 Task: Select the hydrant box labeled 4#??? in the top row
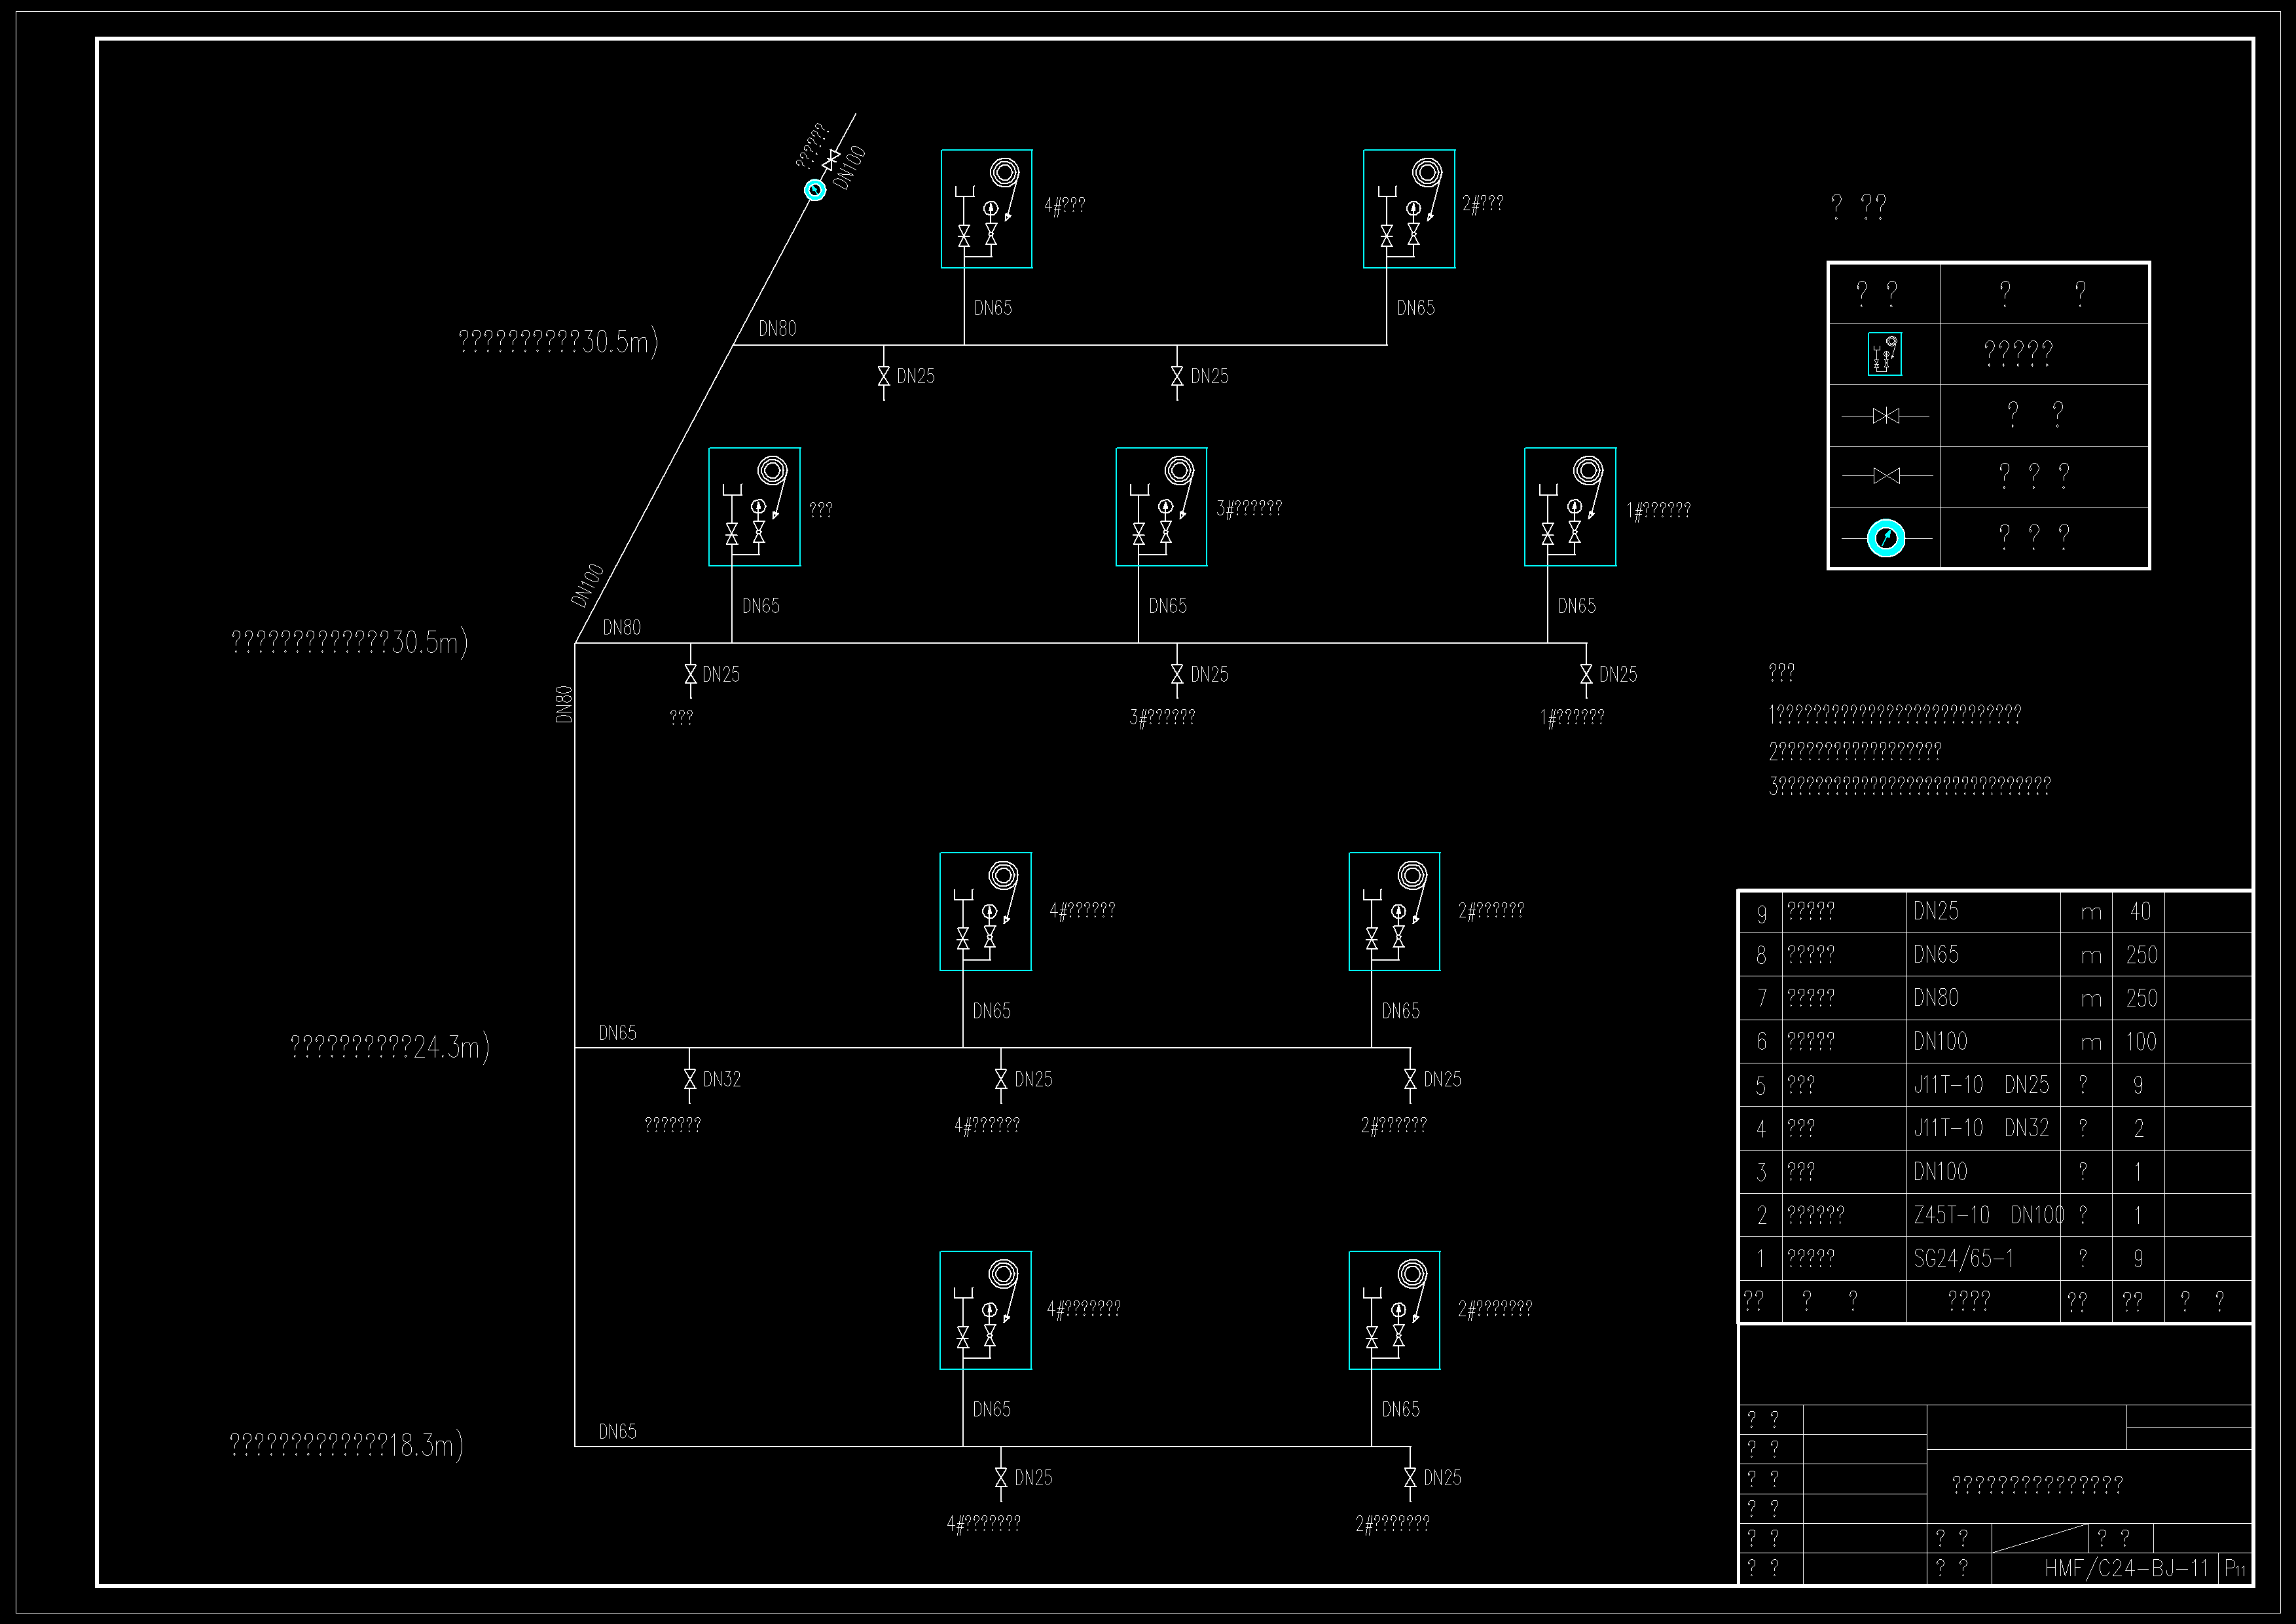point(986,209)
